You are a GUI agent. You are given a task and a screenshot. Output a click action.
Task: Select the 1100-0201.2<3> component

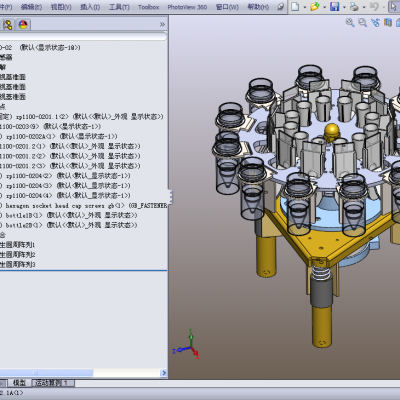click(70, 166)
